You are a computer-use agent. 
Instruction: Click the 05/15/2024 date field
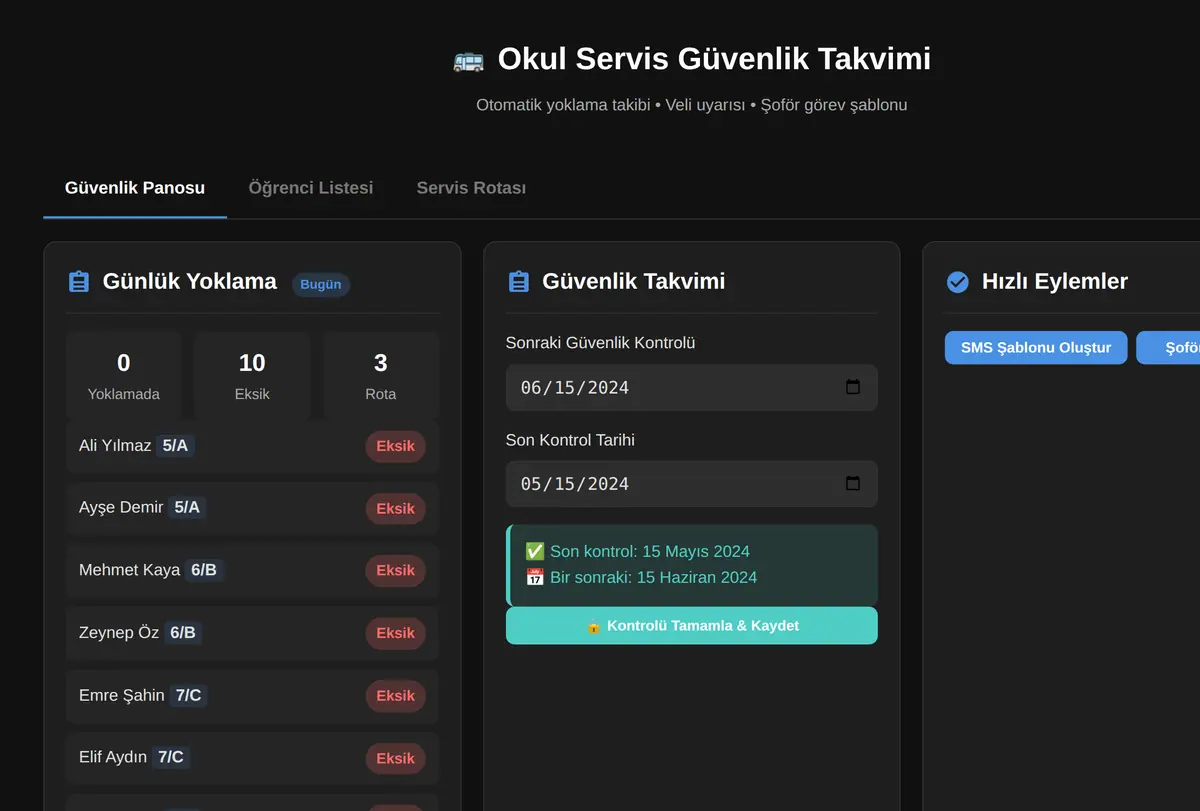(692, 483)
